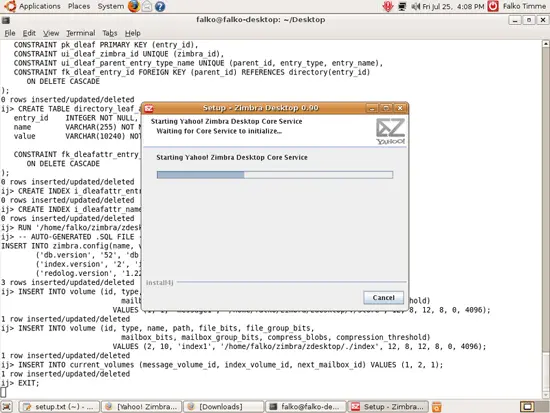550x413 pixels.
Task: Open the mail icon in top panel
Action: [x=147, y=6]
